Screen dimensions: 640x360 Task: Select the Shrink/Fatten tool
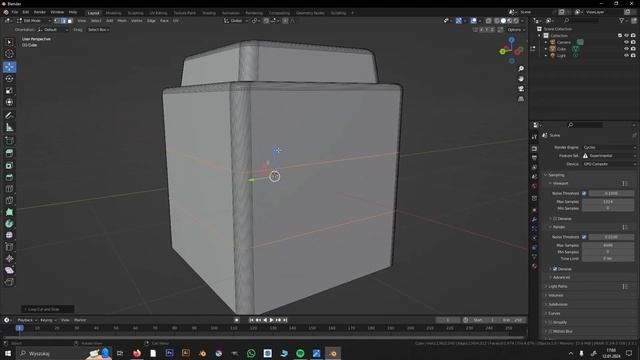tap(9, 258)
